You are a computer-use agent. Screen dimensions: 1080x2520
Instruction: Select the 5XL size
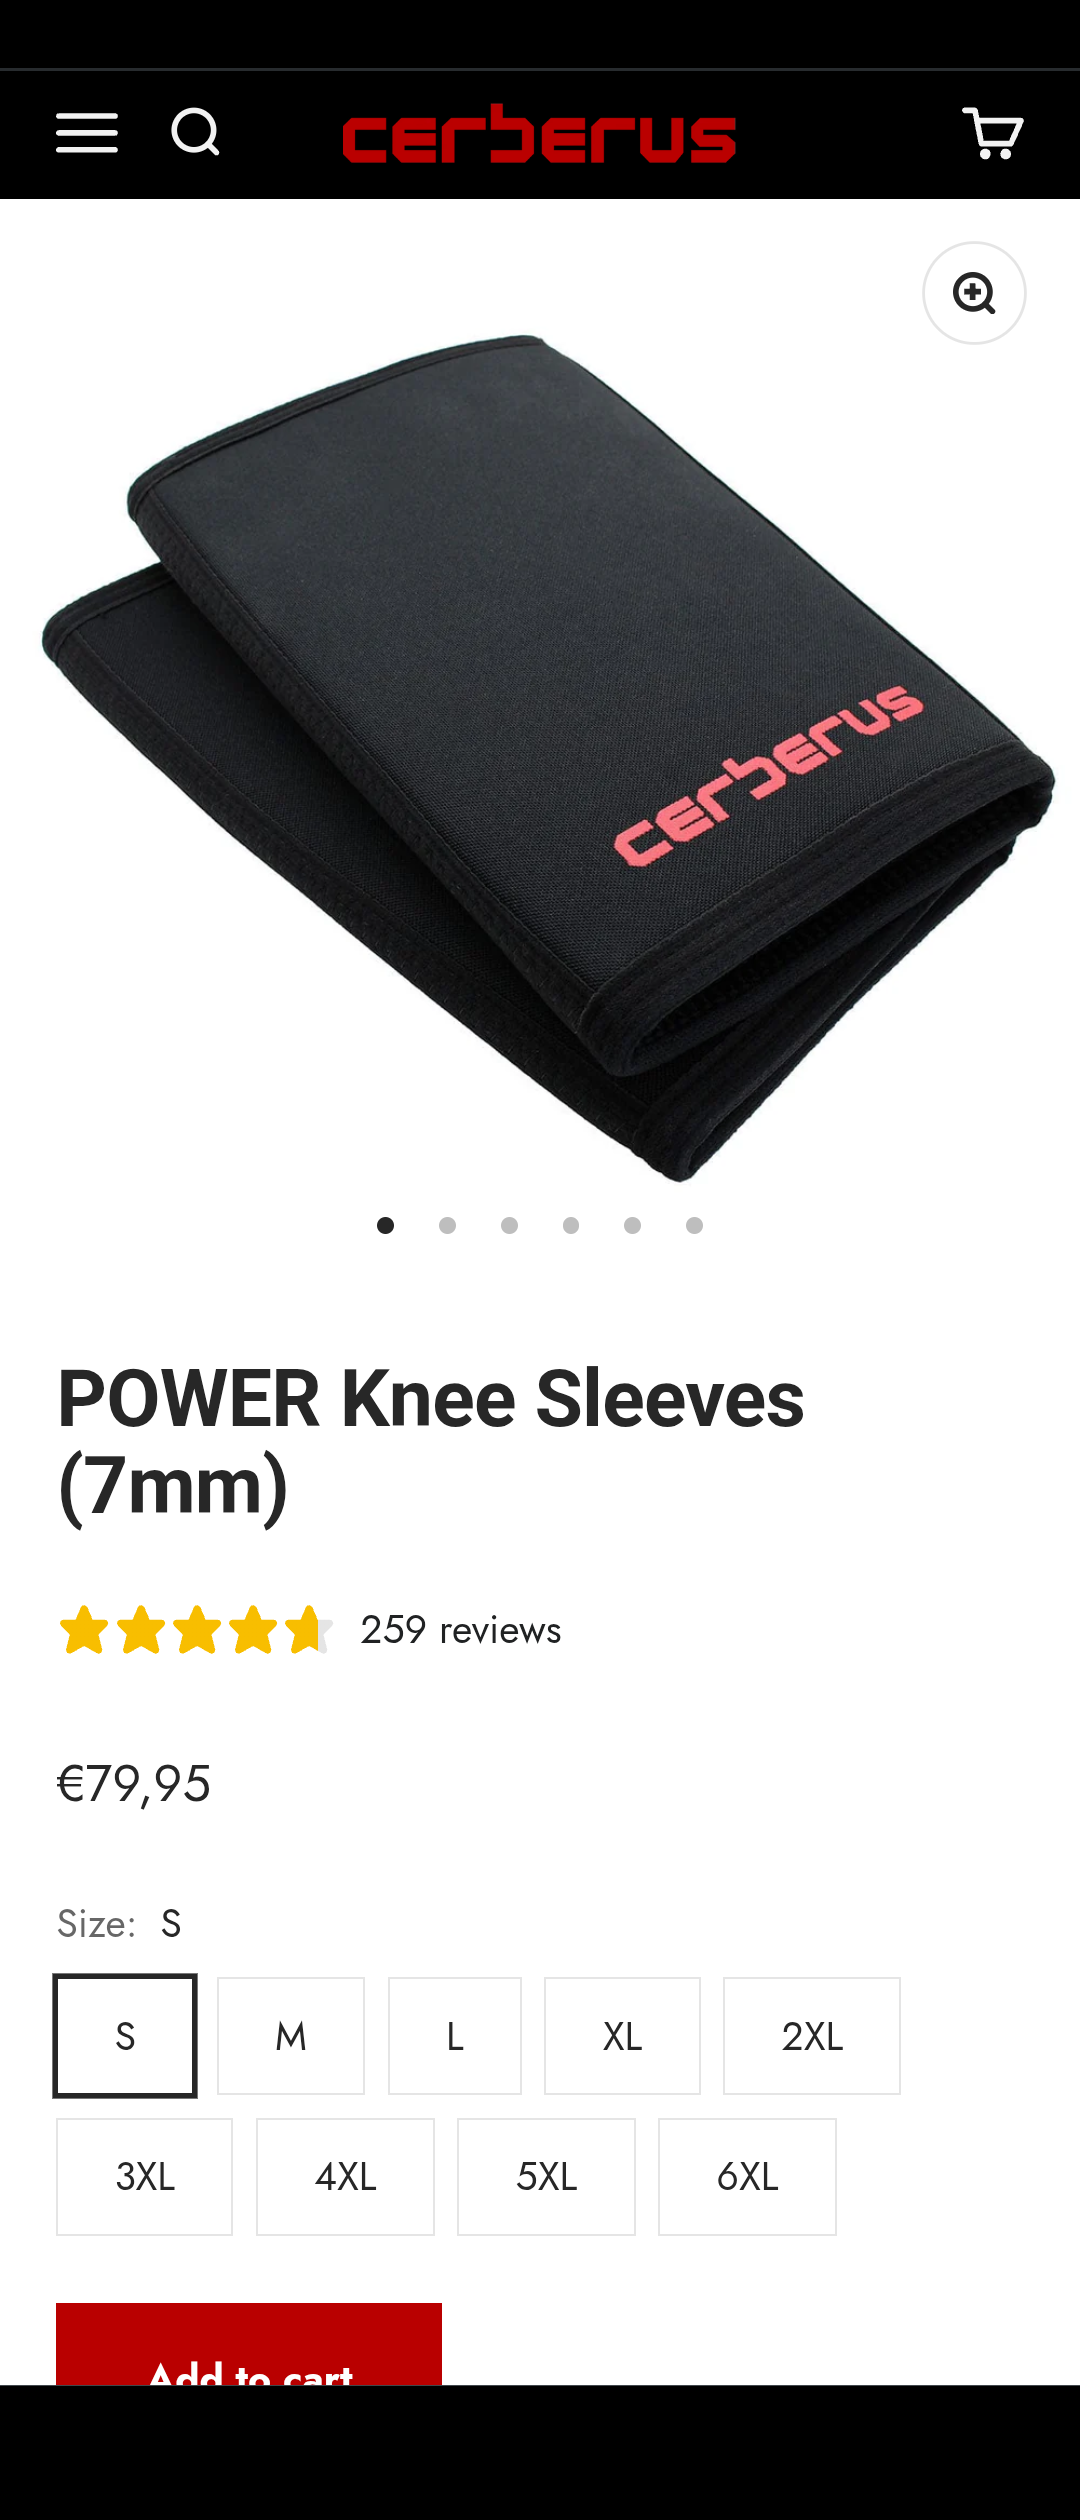(546, 2177)
